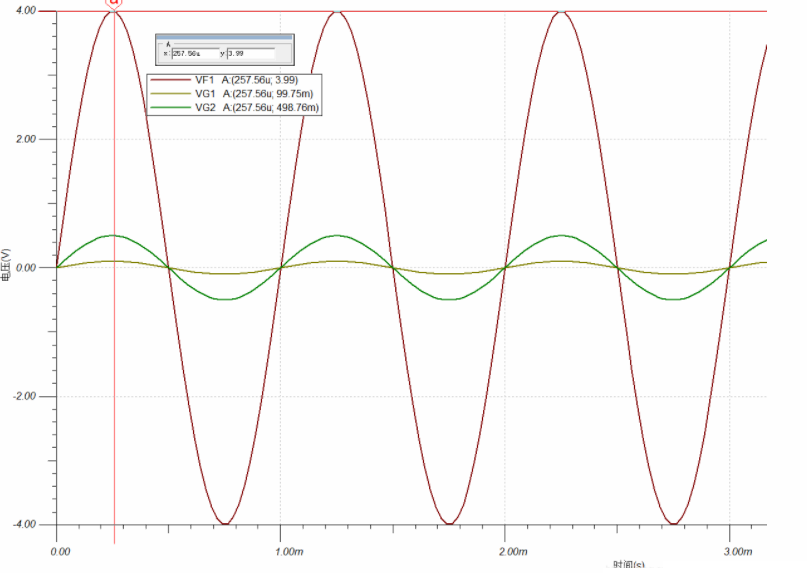Image resolution: width=807 pixels, height=573 pixels.
Task: Click the cursor 'a' marker at top
Action: pos(115,4)
